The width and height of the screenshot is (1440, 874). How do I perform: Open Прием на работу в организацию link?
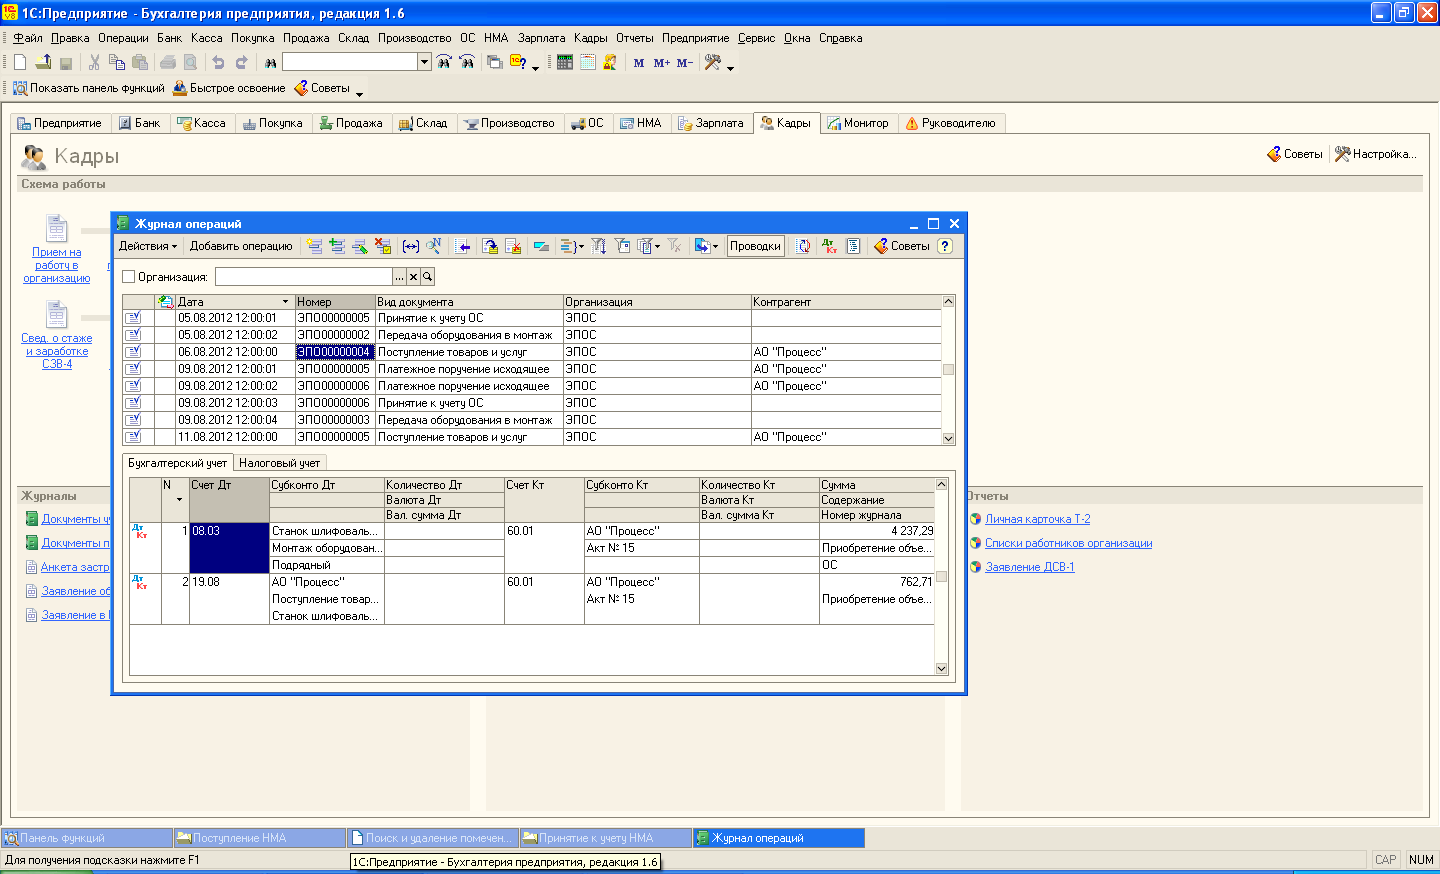(57, 265)
